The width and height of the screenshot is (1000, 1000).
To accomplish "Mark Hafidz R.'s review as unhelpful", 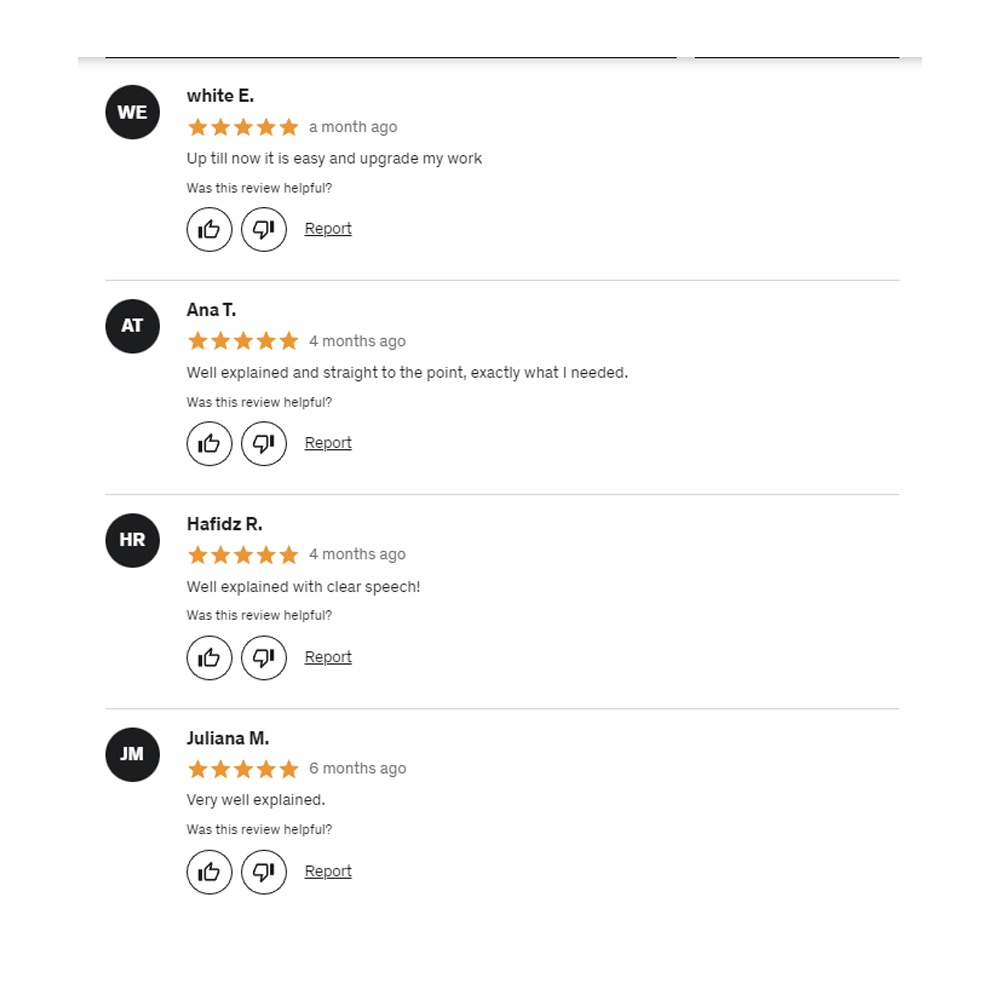I will pos(264,657).
